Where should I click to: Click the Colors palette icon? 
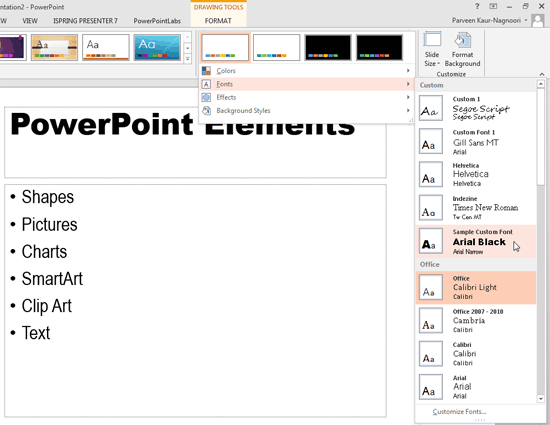pos(206,71)
